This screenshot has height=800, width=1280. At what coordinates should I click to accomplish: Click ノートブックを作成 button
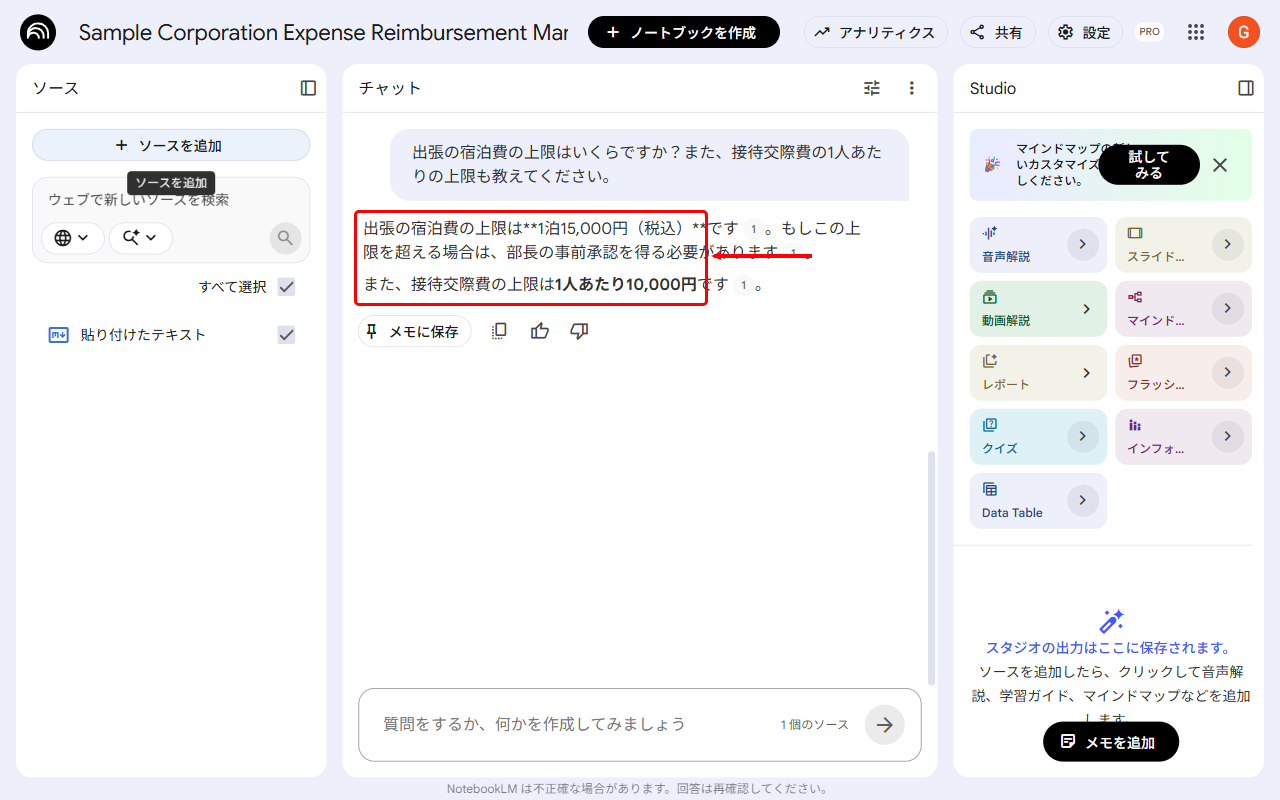tap(684, 32)
